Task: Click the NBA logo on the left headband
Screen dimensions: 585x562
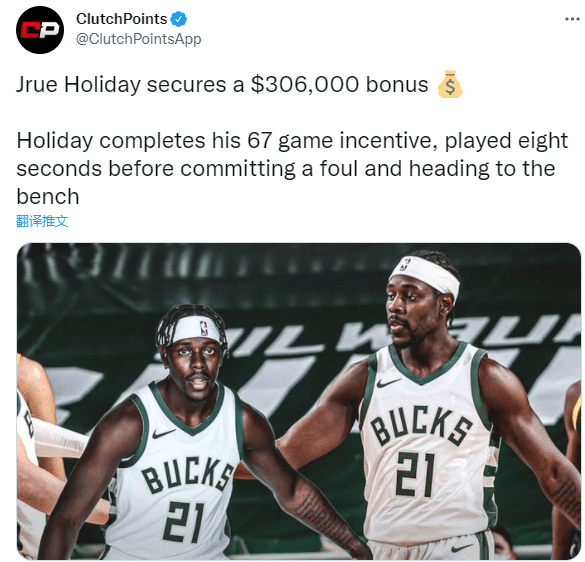Action: [204, 328]
